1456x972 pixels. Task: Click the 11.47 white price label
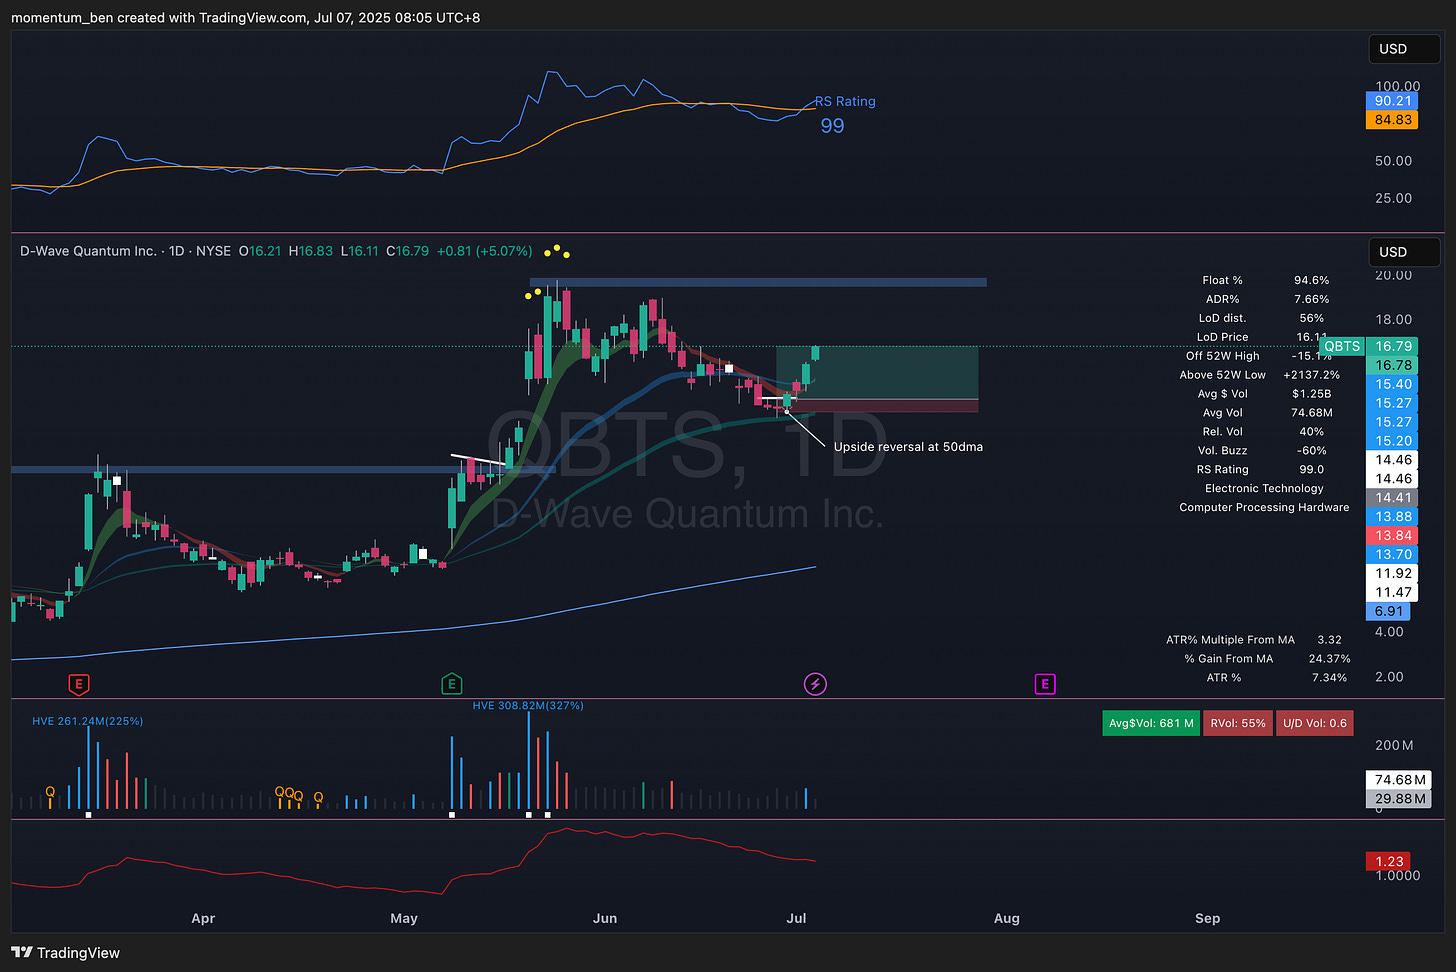coord(1392,593)
